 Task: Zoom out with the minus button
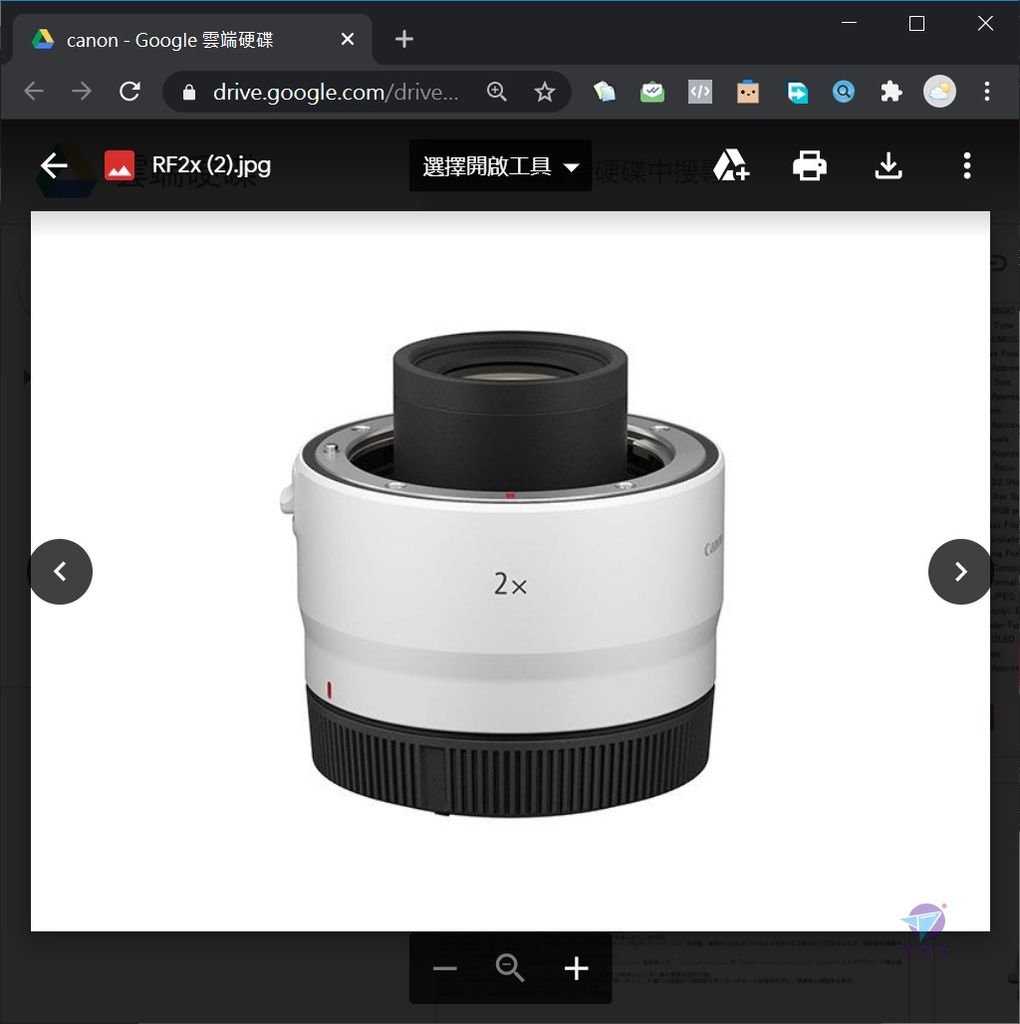(445, 968)
